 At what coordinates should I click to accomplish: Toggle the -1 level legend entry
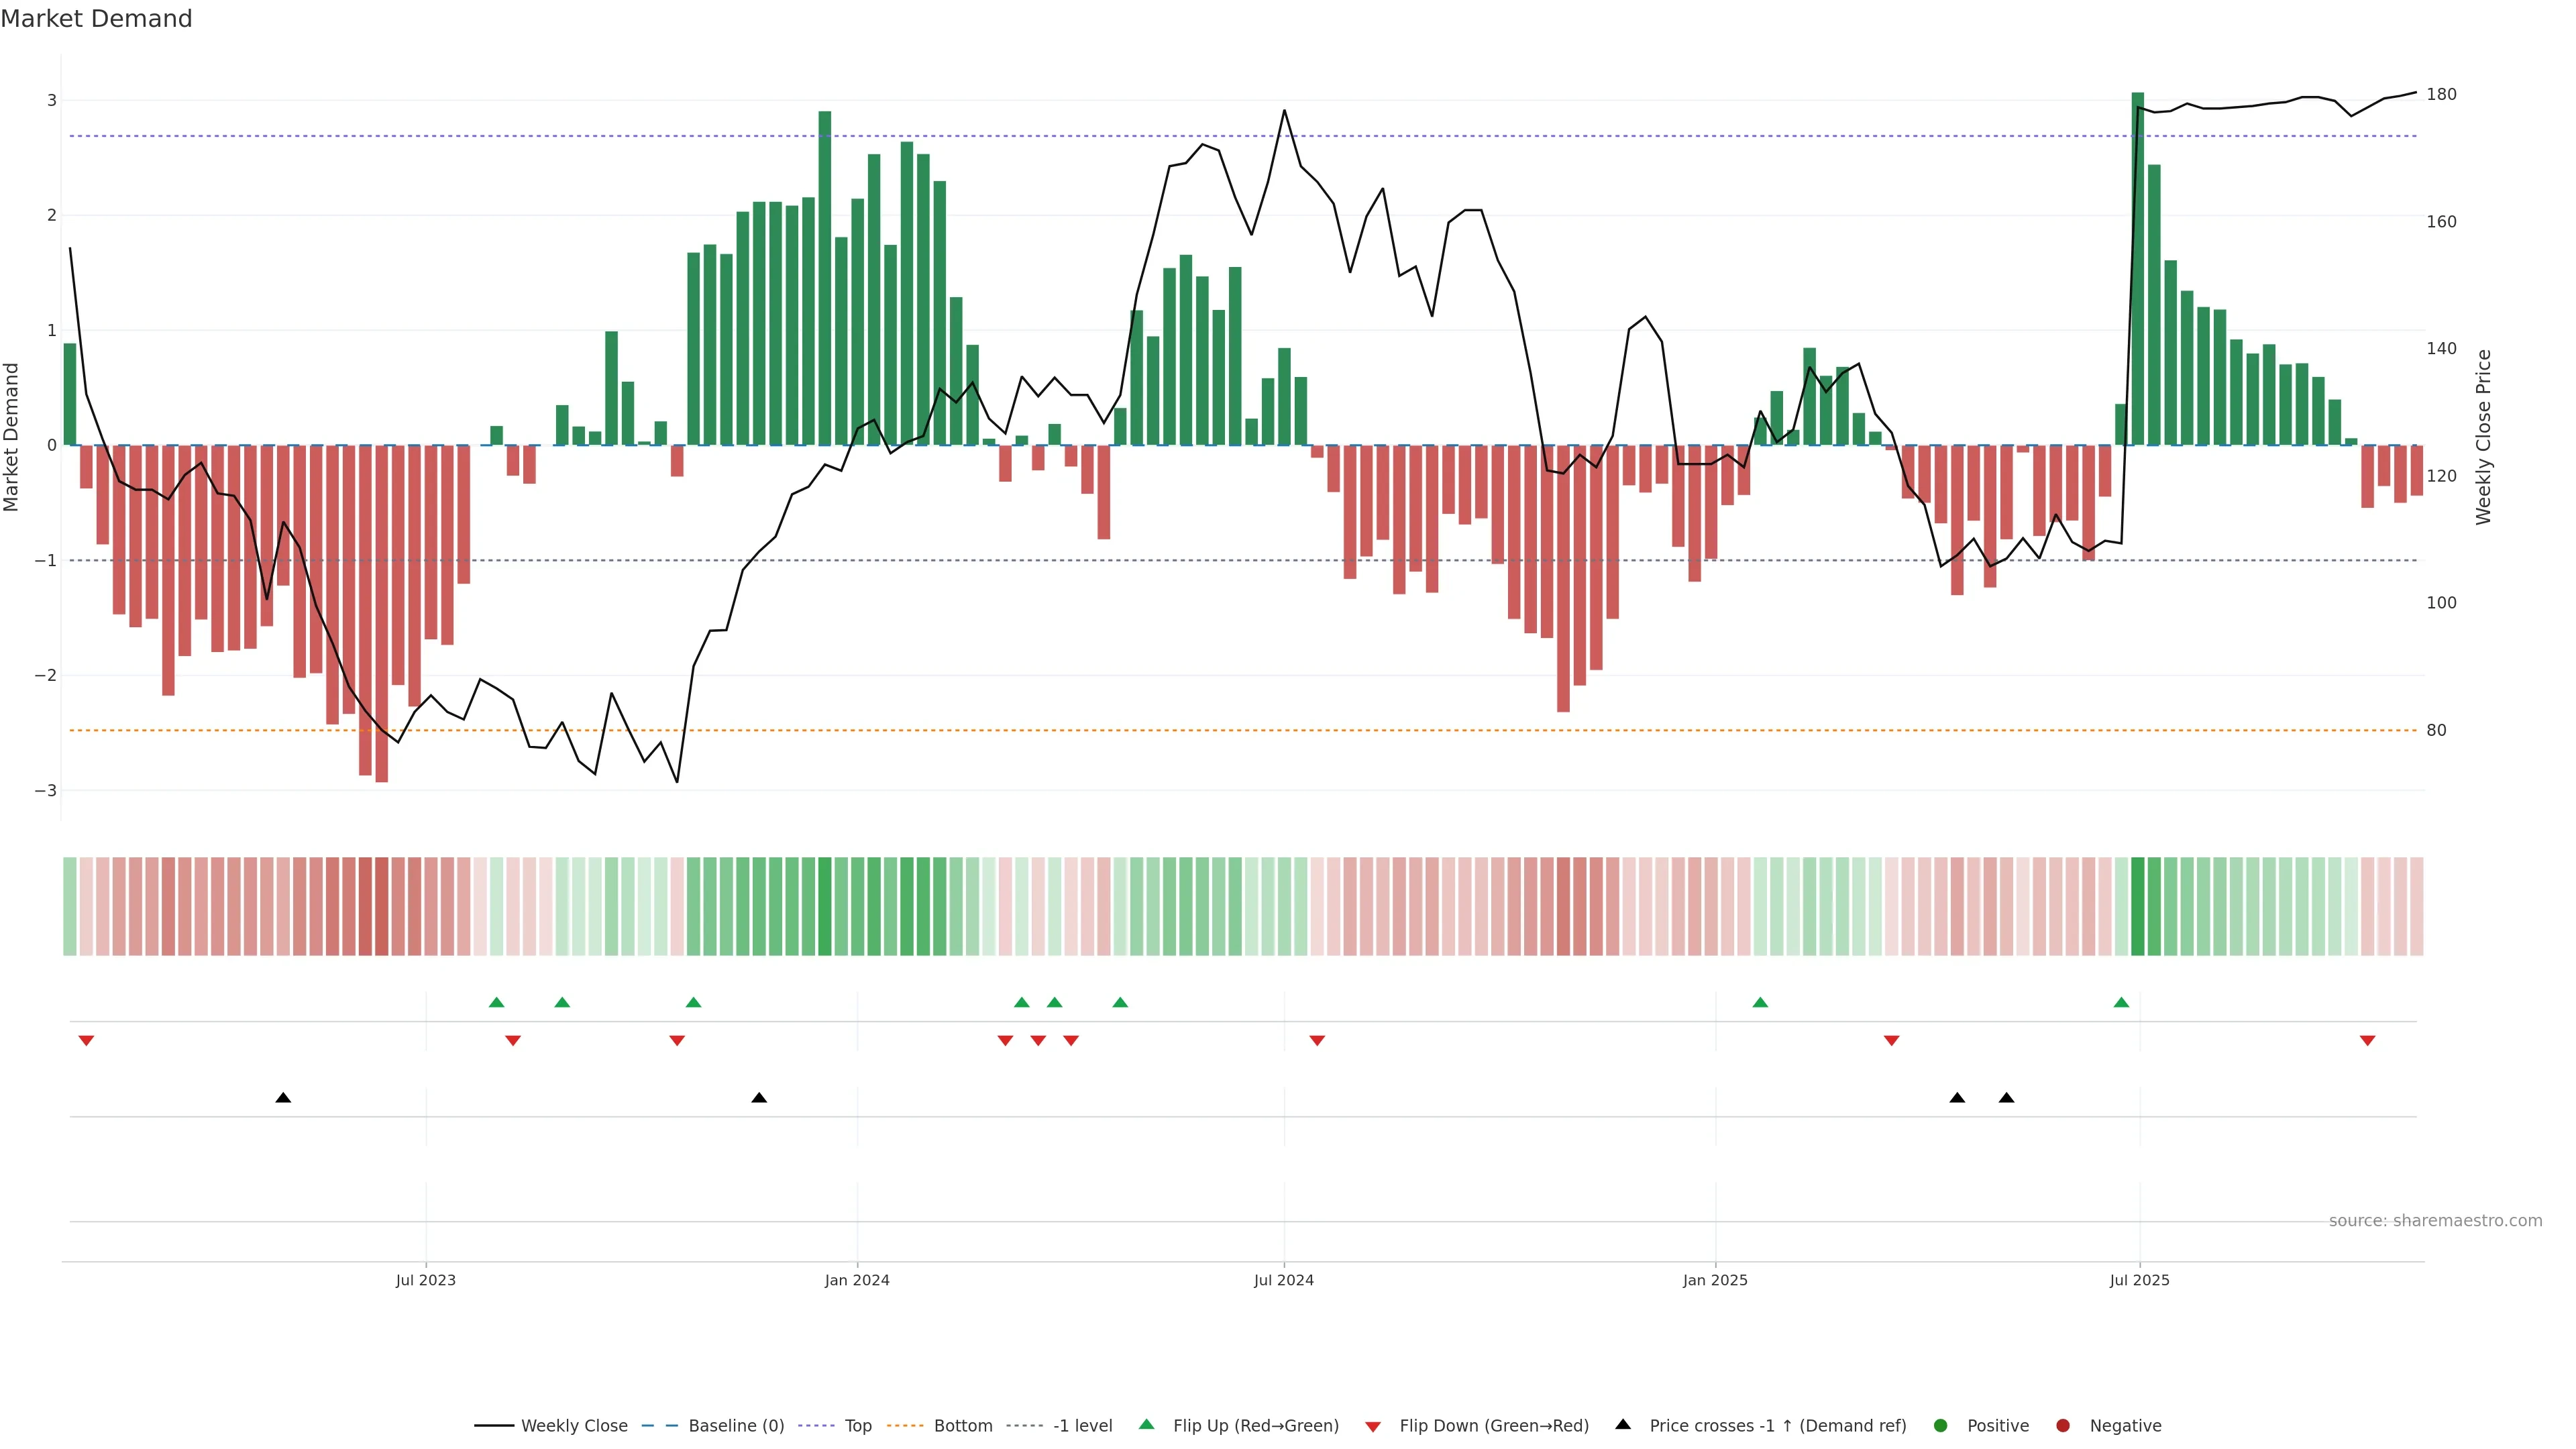pos(1082,1425)
